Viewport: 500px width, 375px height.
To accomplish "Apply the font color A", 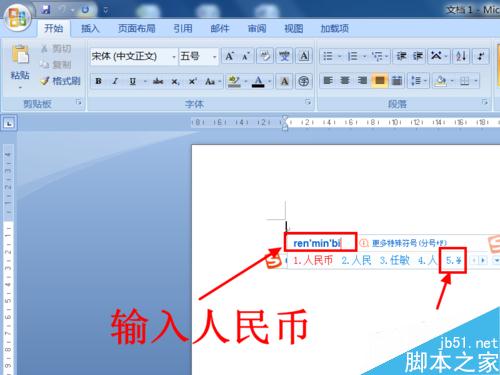I will click(258, 81).
